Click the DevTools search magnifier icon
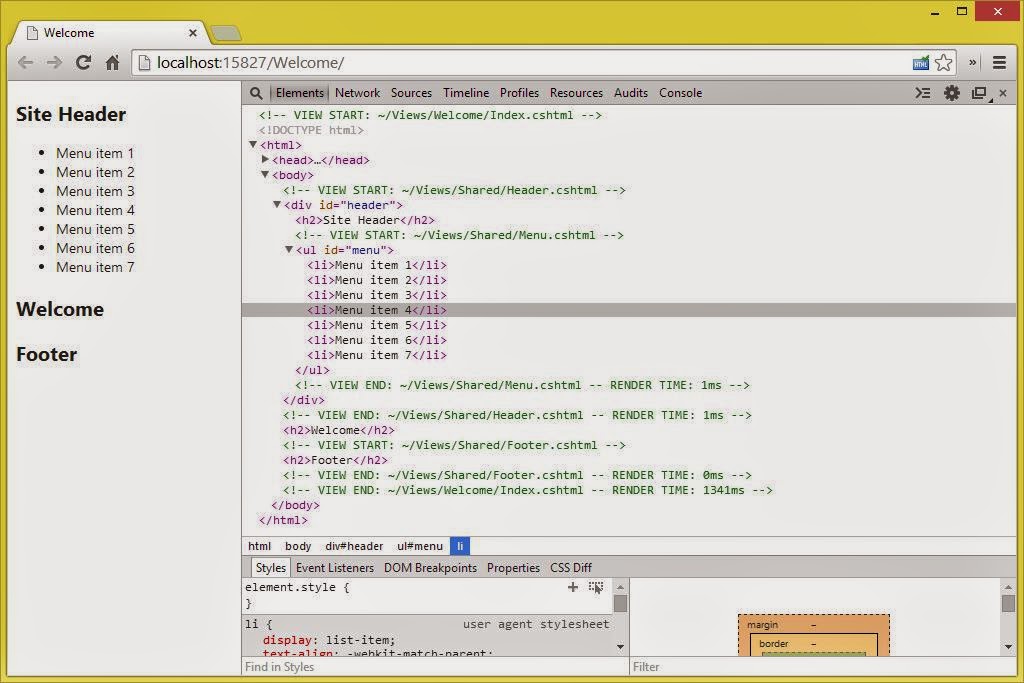The height and width of the screenshot is (683, 1024). point(256,93)
